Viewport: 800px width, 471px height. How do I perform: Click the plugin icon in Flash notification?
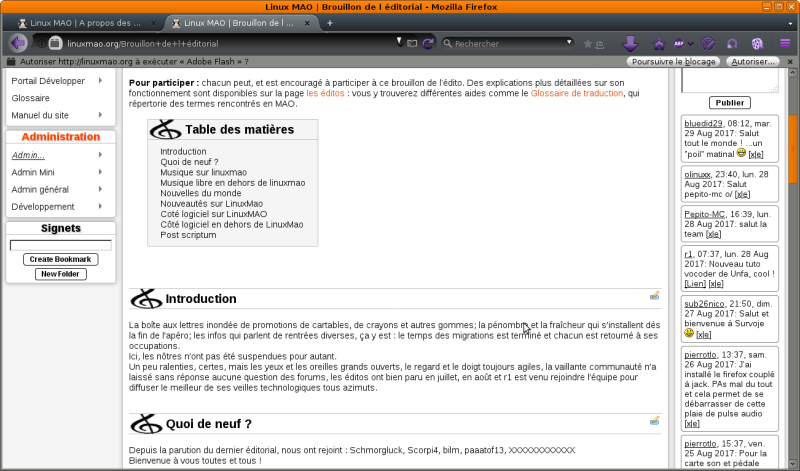pyautogui.click(x=11, y=62)
